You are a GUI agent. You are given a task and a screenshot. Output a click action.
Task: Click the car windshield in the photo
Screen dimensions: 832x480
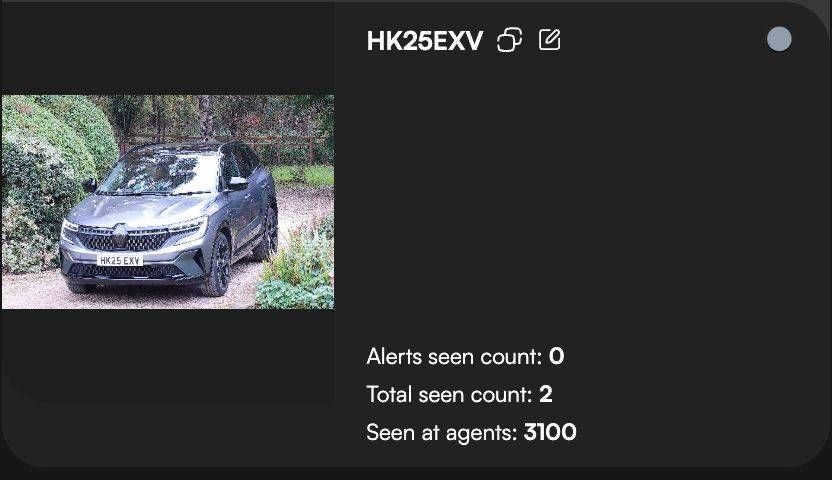tap(159, 173)
